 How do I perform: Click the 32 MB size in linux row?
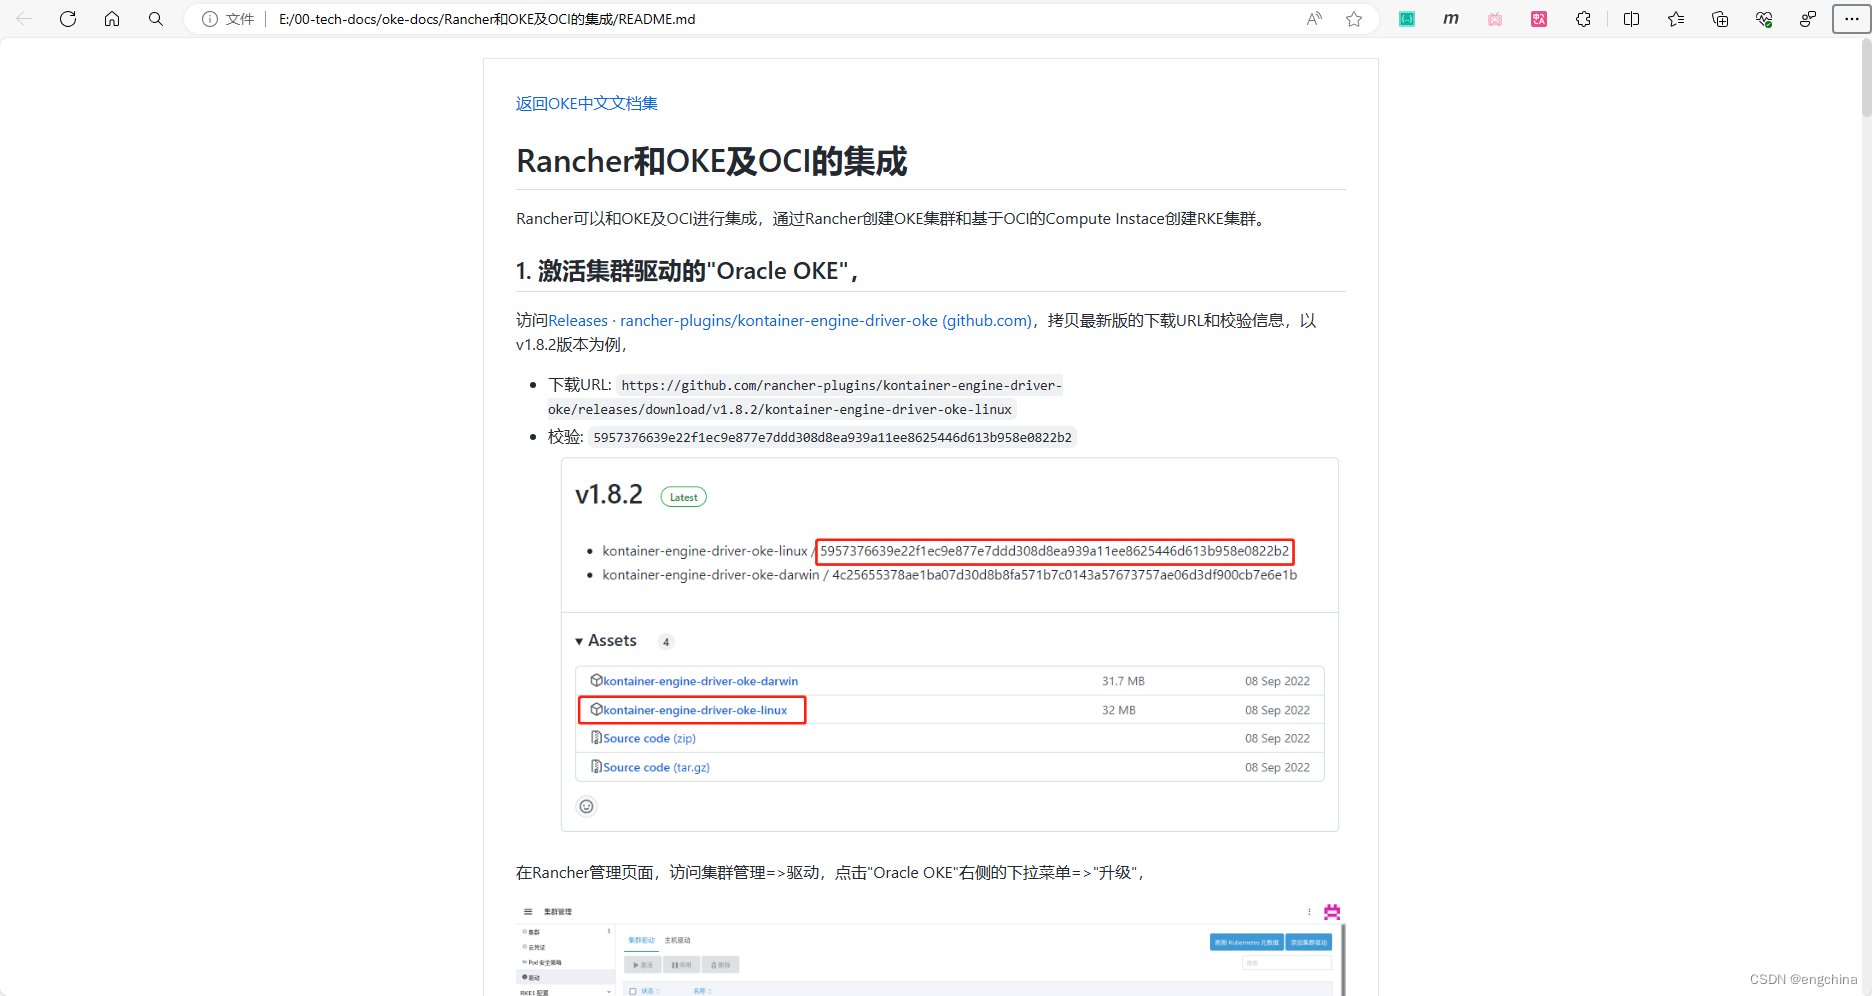pyautogui.click(x=1119, y=710)
